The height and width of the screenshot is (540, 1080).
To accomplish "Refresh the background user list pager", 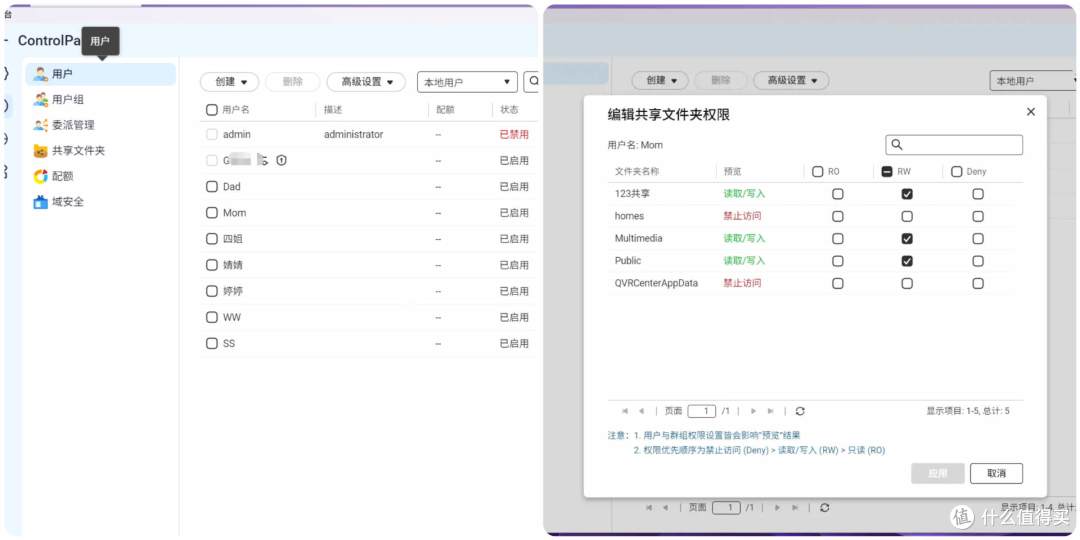I will [824, 508].
